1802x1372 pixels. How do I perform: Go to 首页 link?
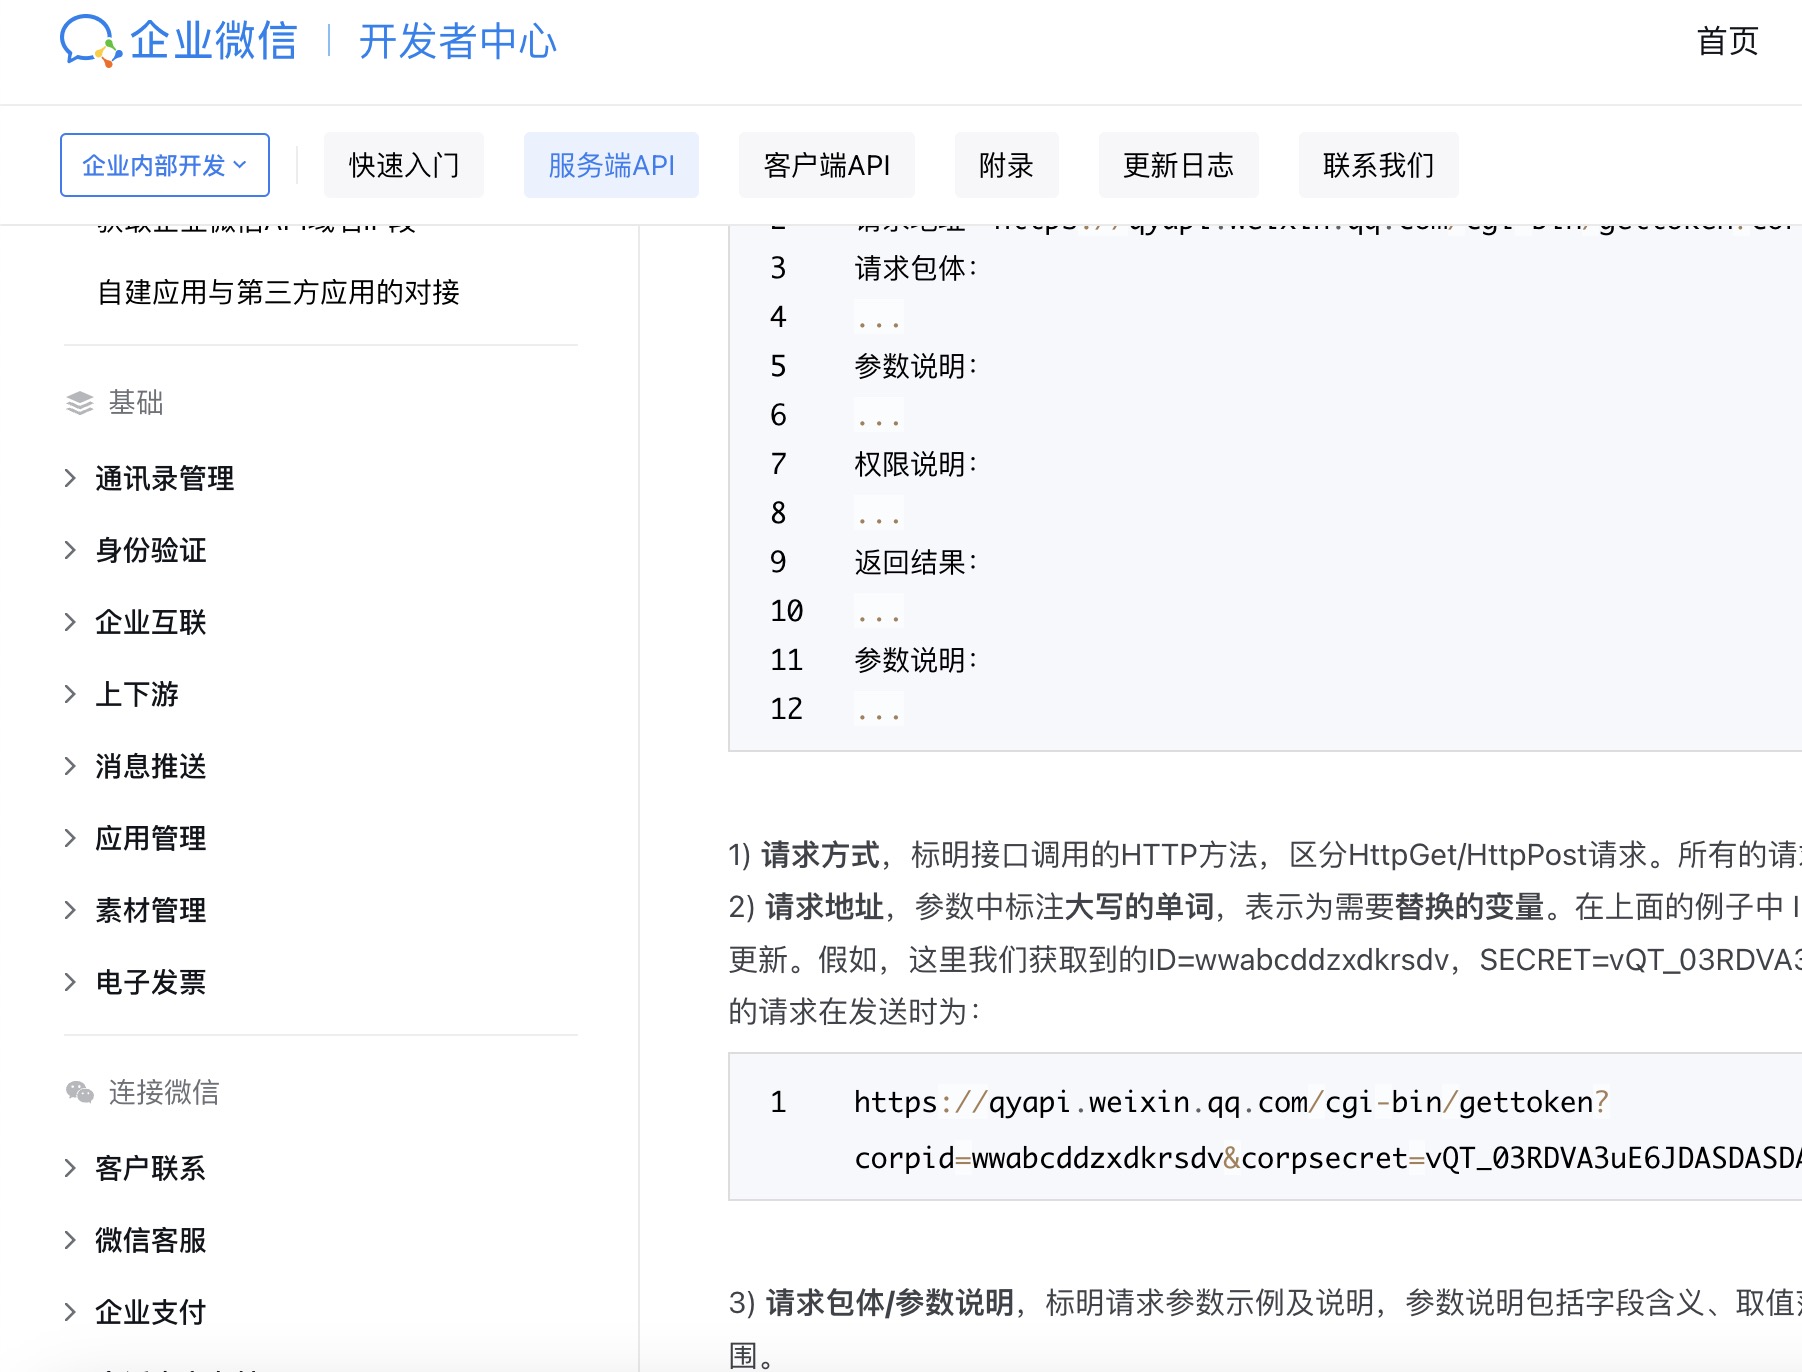point(1727,41)
